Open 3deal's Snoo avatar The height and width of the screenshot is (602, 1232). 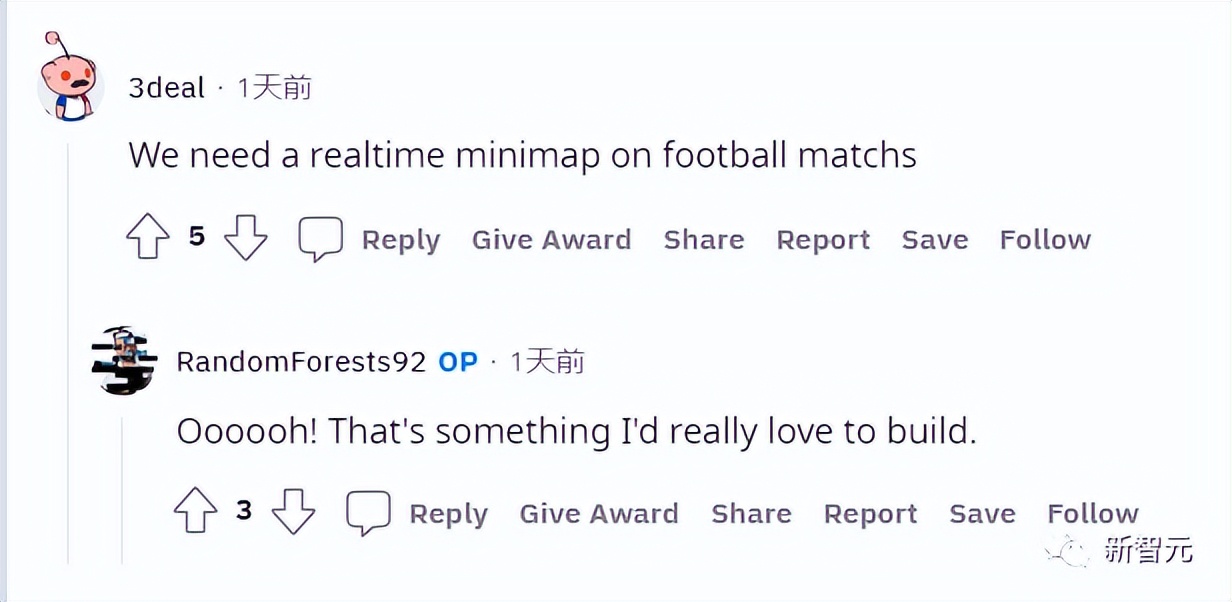[x=69, y=82]
